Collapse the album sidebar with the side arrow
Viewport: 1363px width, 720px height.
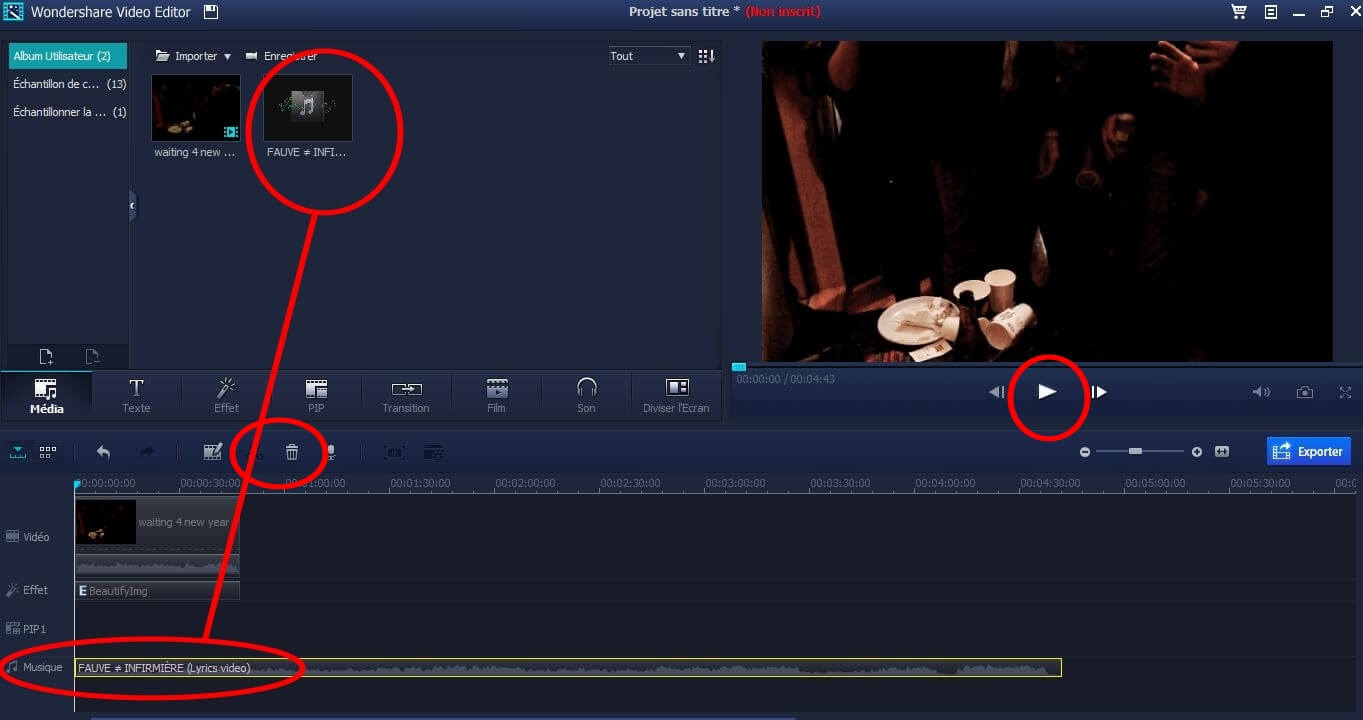coord(132,206)
